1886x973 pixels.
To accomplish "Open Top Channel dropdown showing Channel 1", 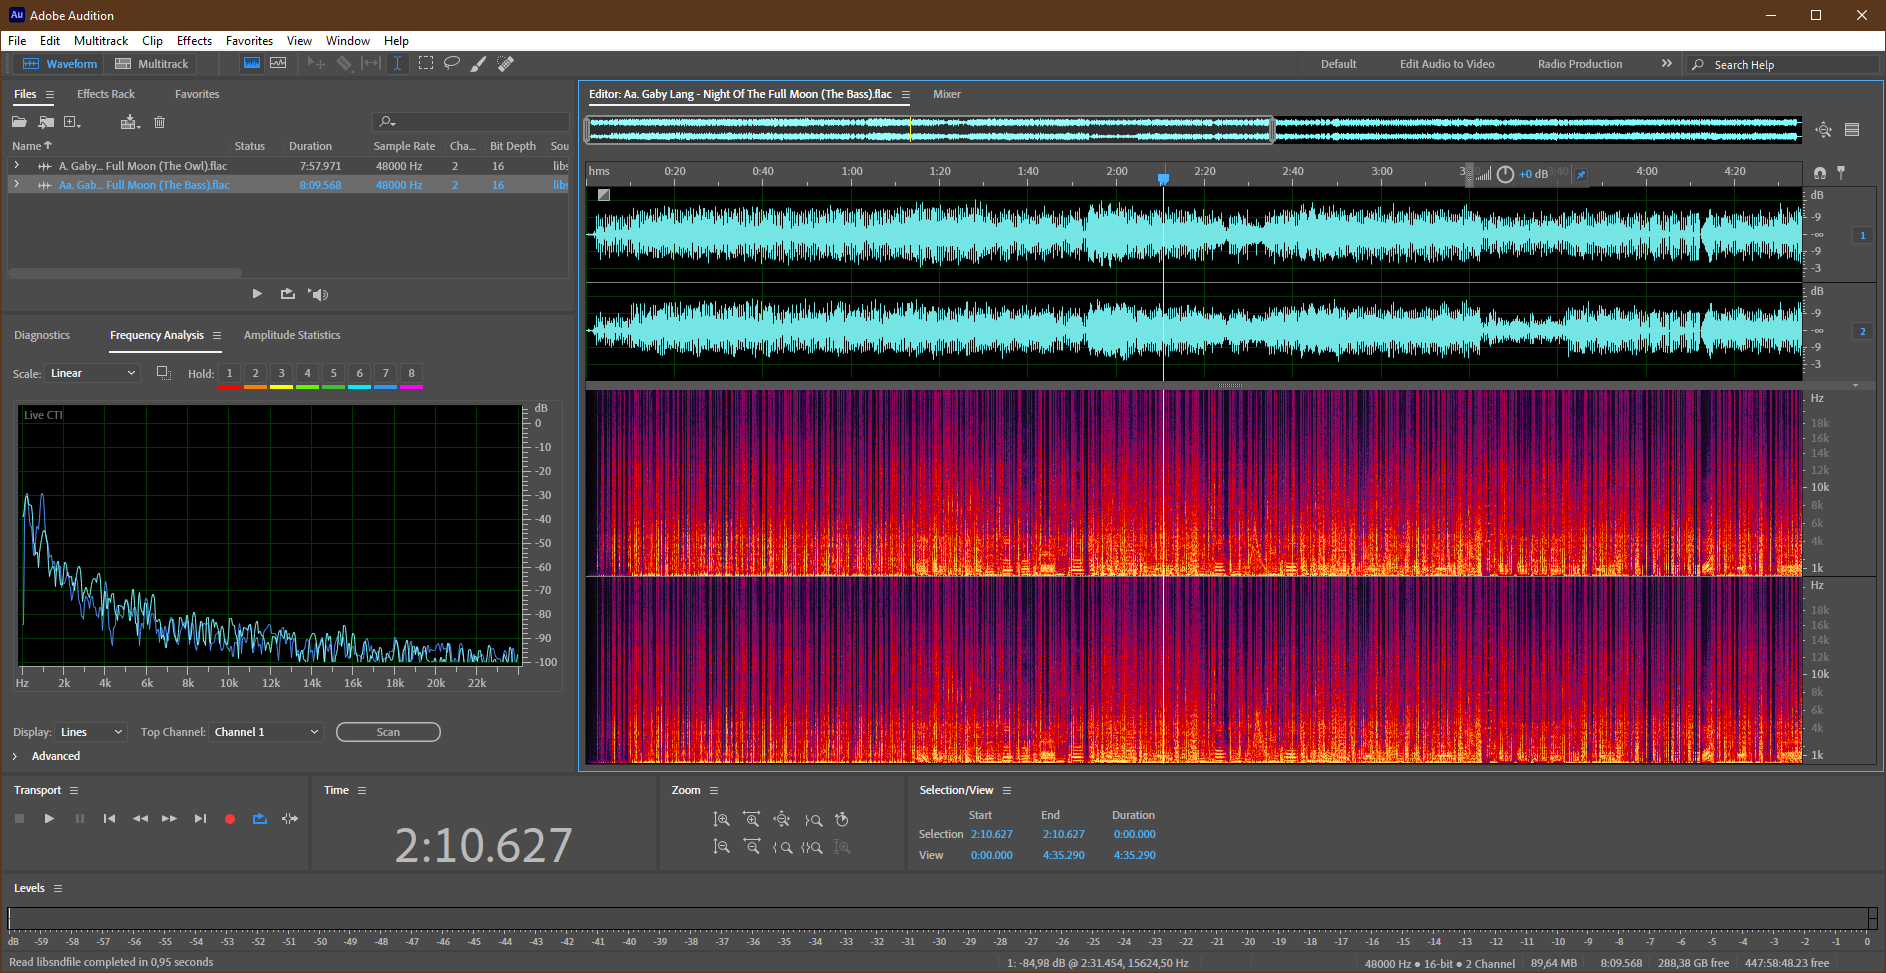I will click(266, 732).
